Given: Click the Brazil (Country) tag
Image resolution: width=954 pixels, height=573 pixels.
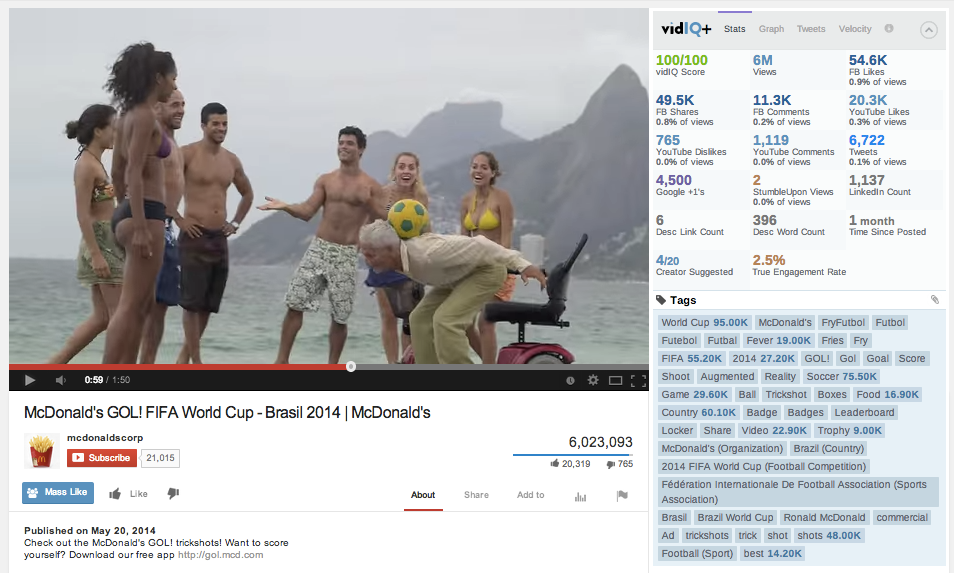Looking at the screenshot, I should (x=828, y=448).
